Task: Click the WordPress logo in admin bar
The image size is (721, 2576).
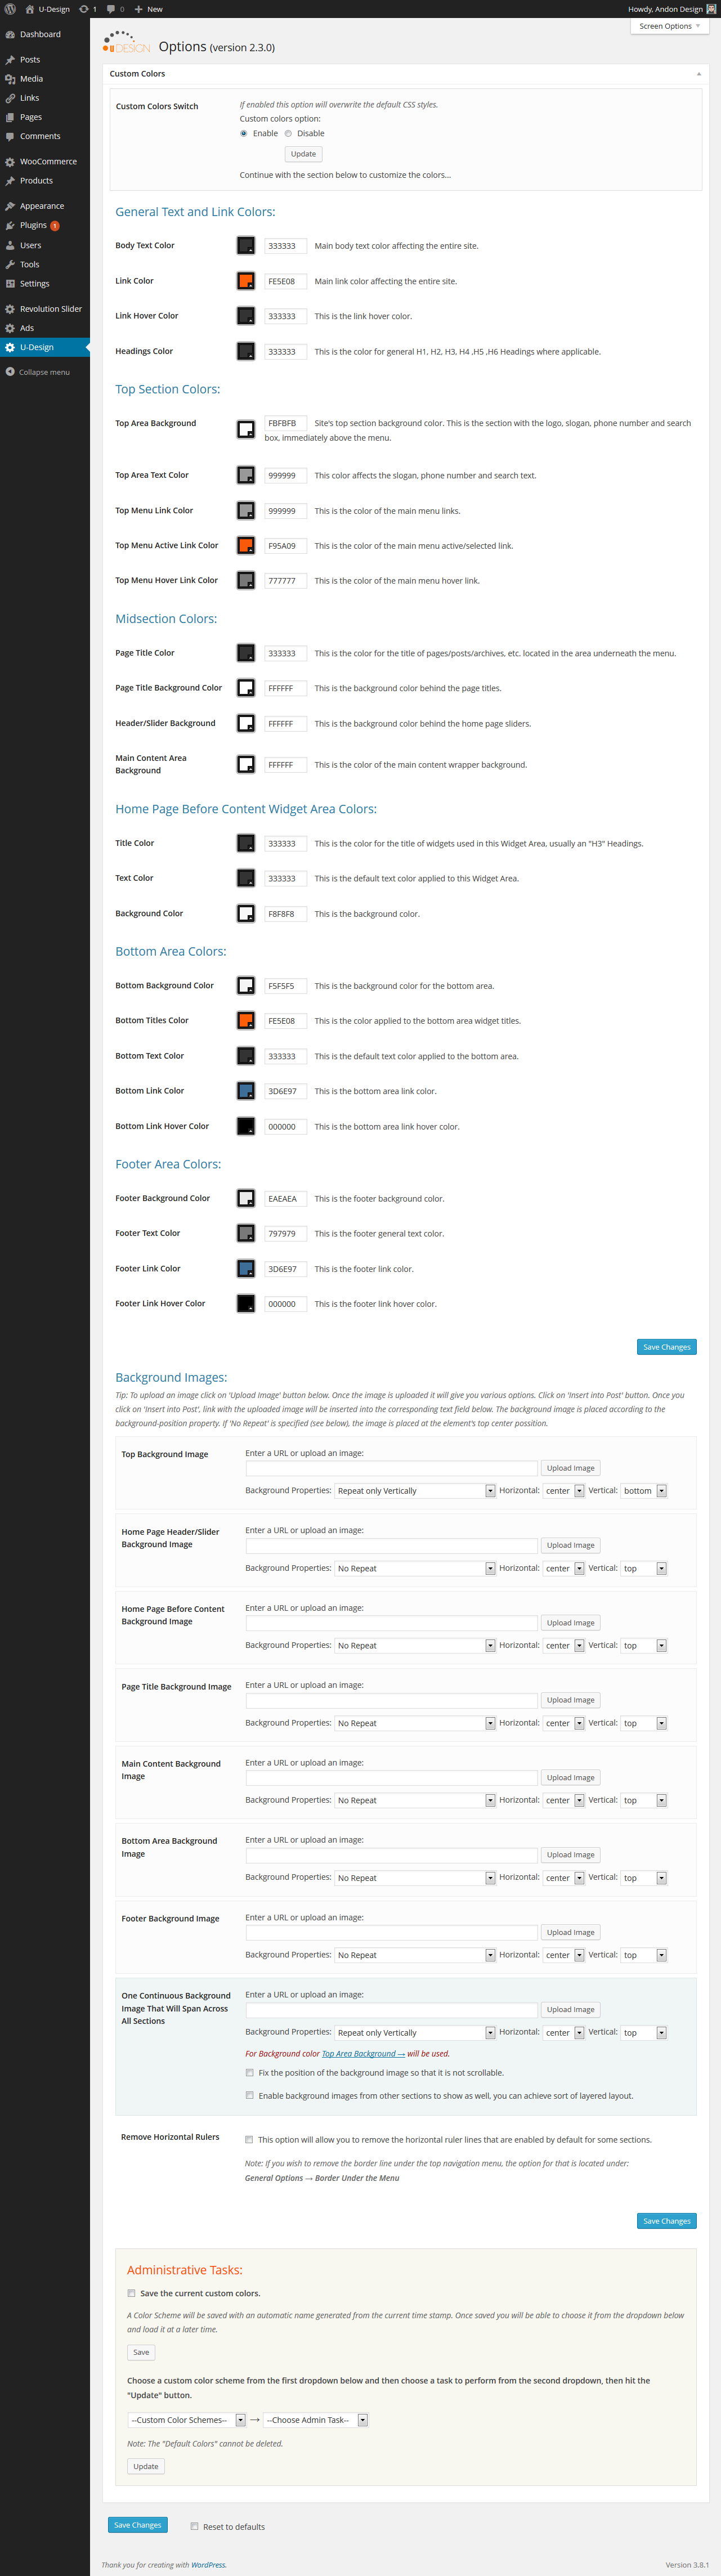Action: point(10,9)
